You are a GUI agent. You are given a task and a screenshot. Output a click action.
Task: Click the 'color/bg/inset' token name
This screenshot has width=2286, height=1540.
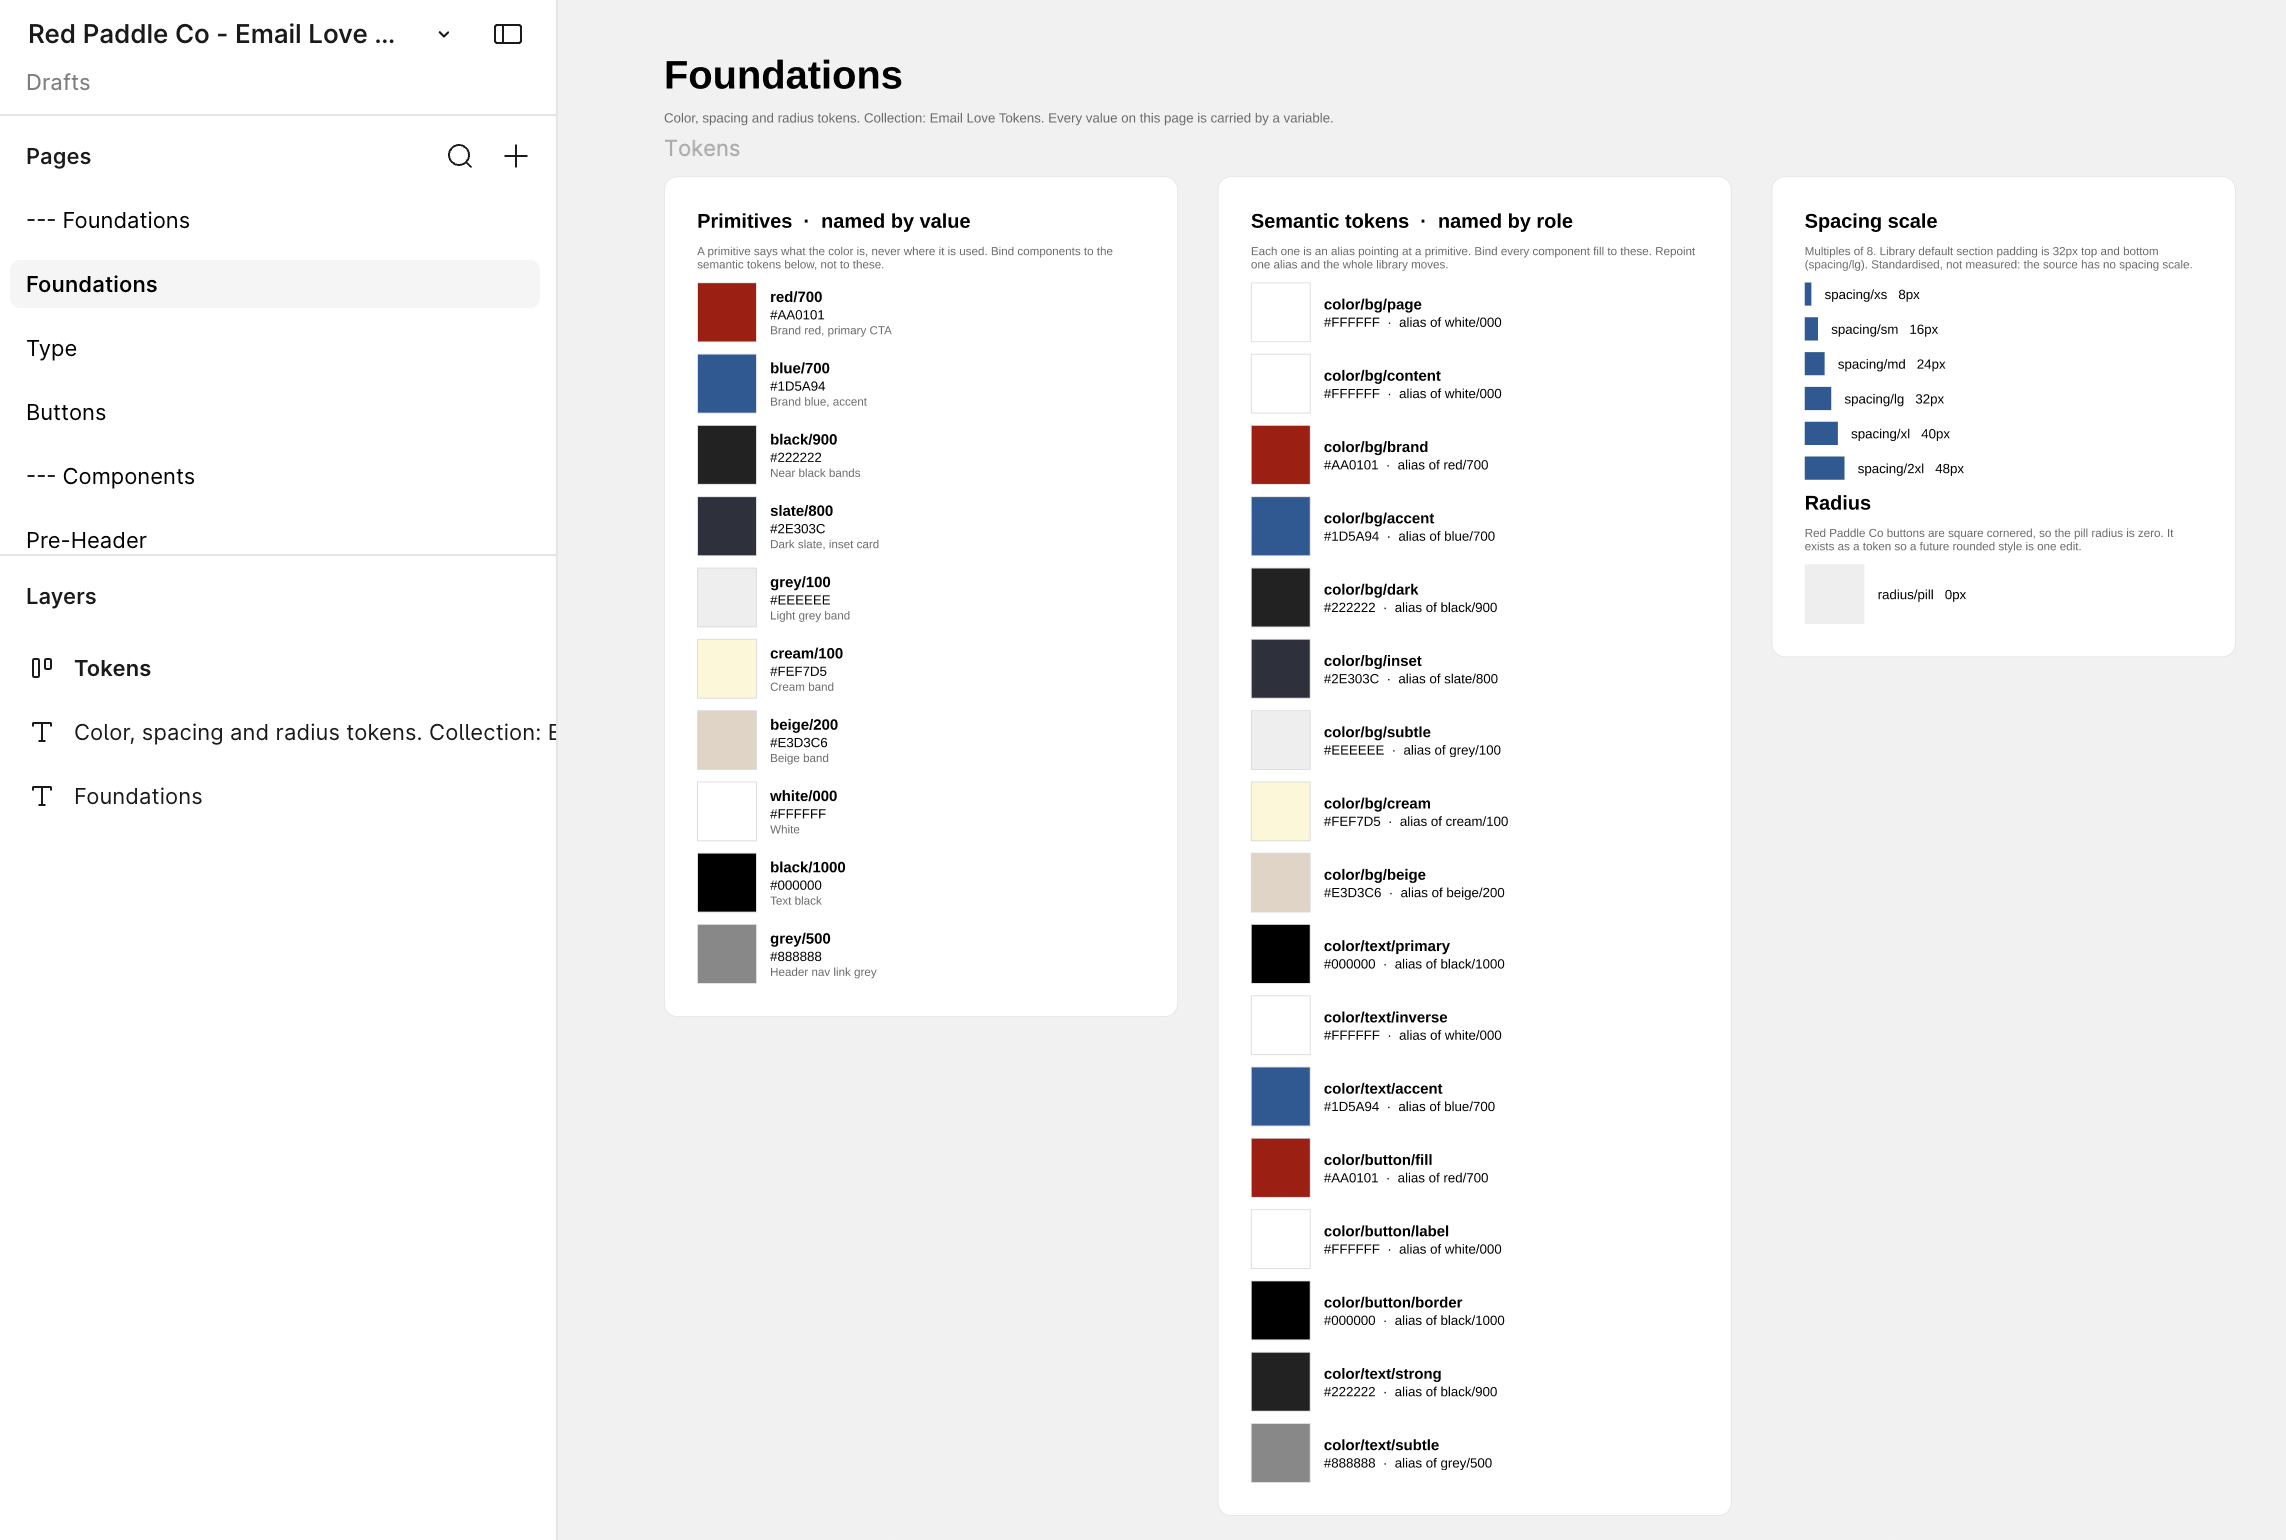click(x=1373, y=661)
